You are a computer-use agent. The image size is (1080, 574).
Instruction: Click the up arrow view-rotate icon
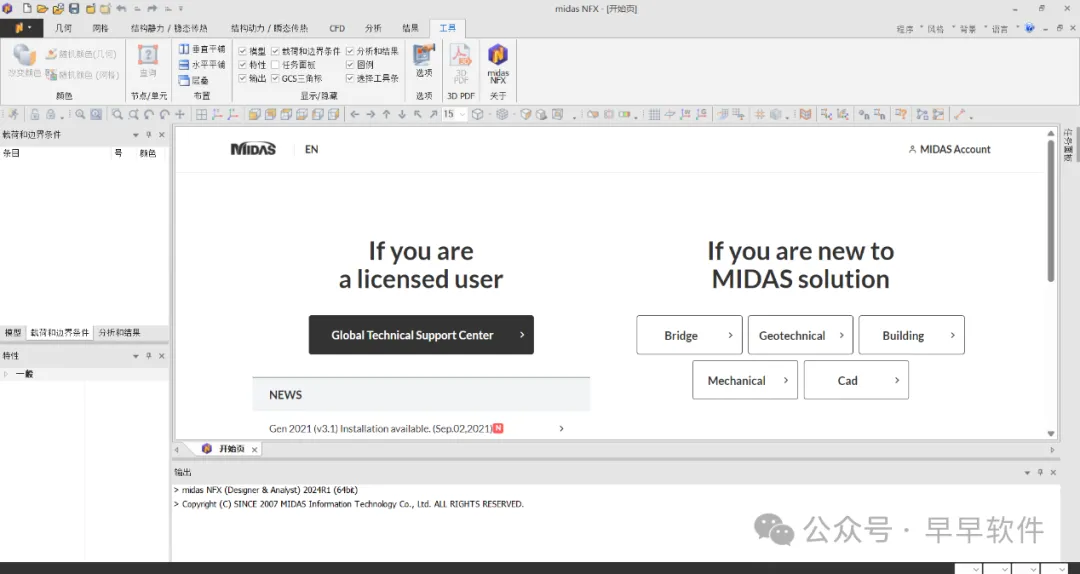click(386, 114)
